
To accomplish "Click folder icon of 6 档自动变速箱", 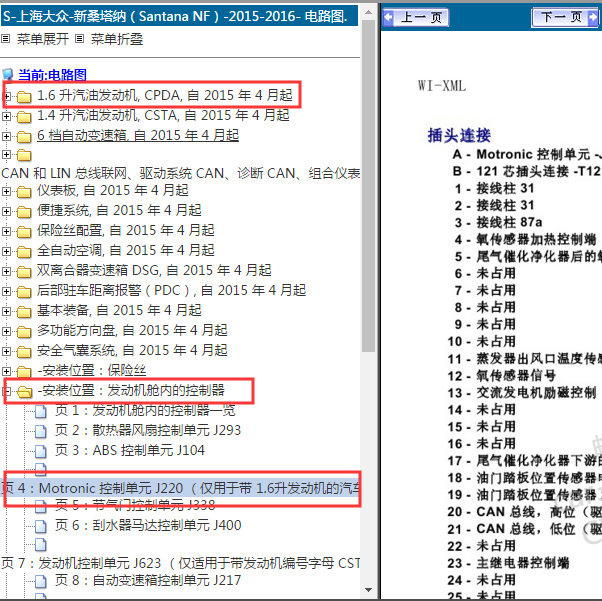I will [x=24, y=137].
